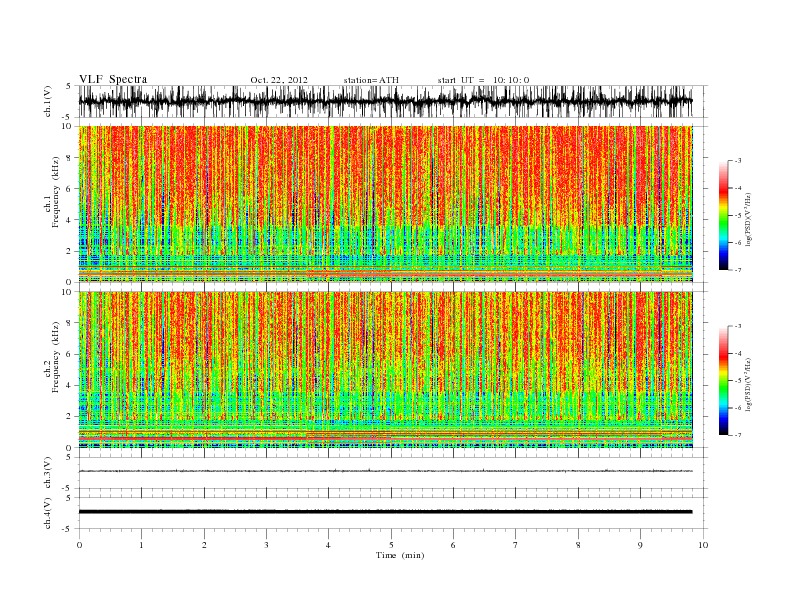792x612 pixels.
Task: Click the "-3" label on ch.1 color bar
Action: (737, 161)
